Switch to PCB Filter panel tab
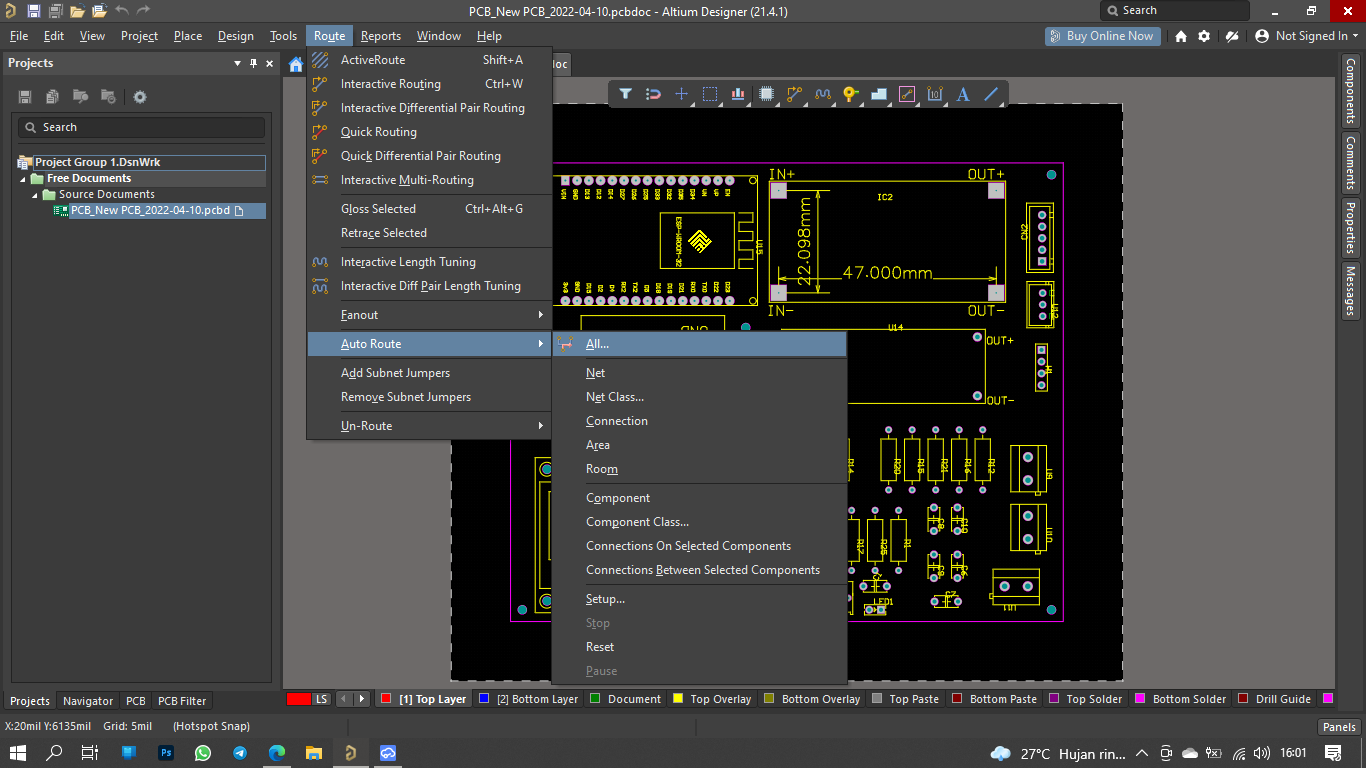Screen dimensions: 1366x768 182,701
